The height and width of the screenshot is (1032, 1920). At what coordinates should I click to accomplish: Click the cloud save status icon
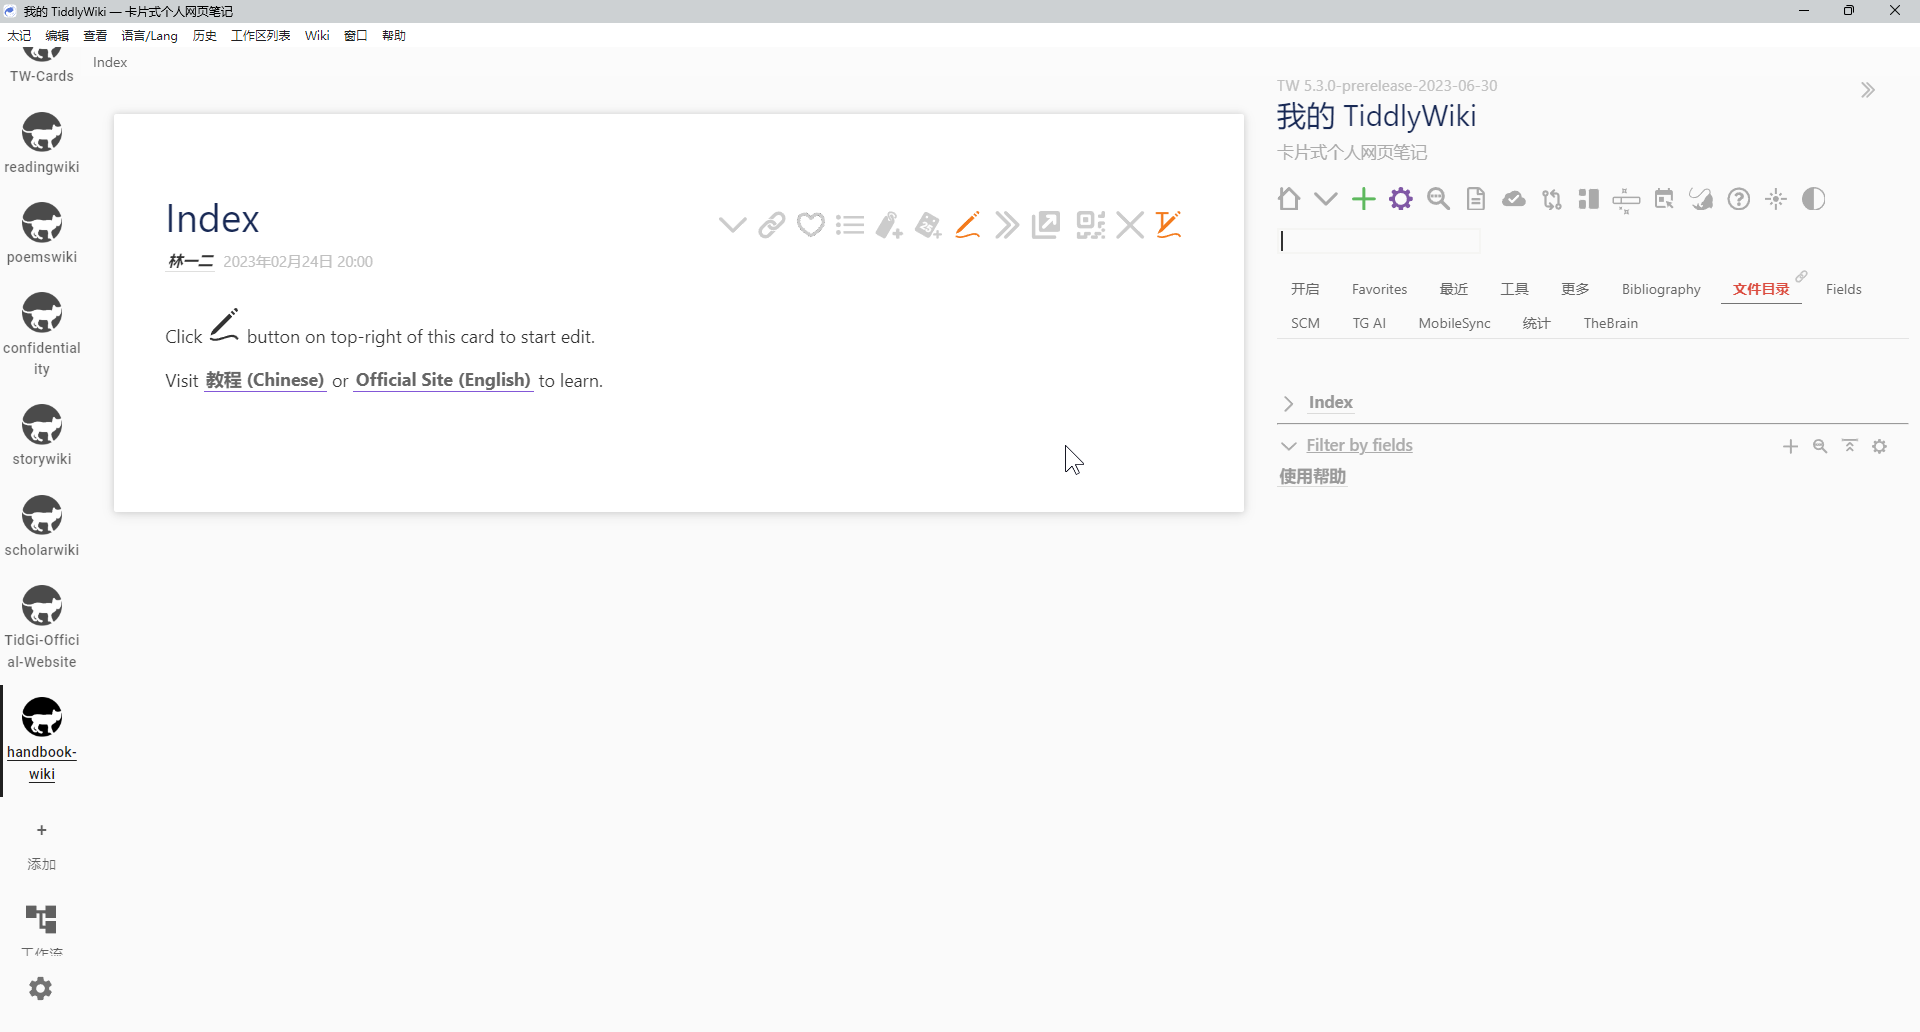[x=1514, y=199]
